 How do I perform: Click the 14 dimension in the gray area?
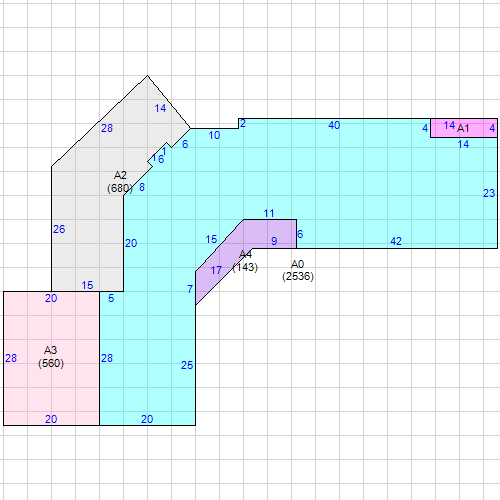pyautogui.click(x=160, y=108)
